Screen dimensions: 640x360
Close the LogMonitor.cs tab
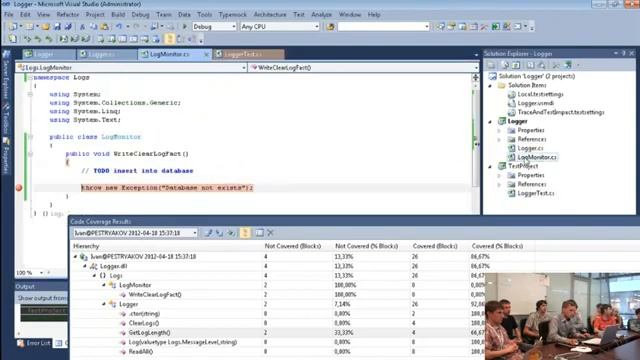point(206,54)
